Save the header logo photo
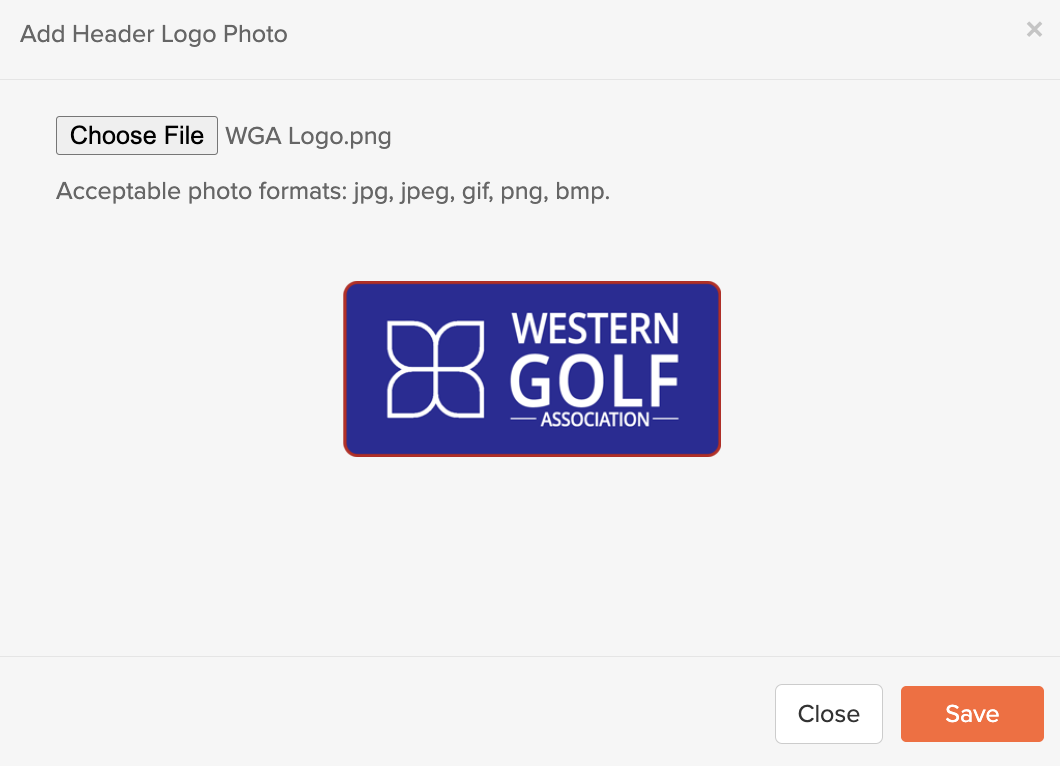The width and height of the screenshot is (1060, 766). pyautogui.click(x=972, y=714)
